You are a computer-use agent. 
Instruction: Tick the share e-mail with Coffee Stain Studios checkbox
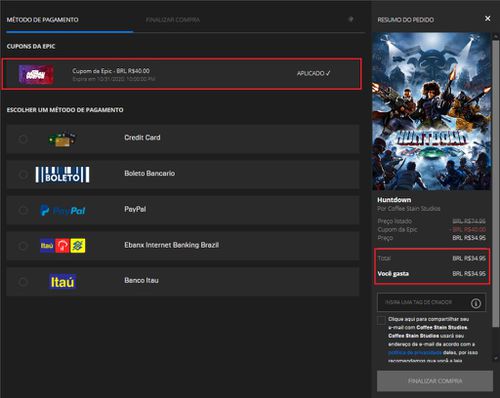click(x=381, y=320)
